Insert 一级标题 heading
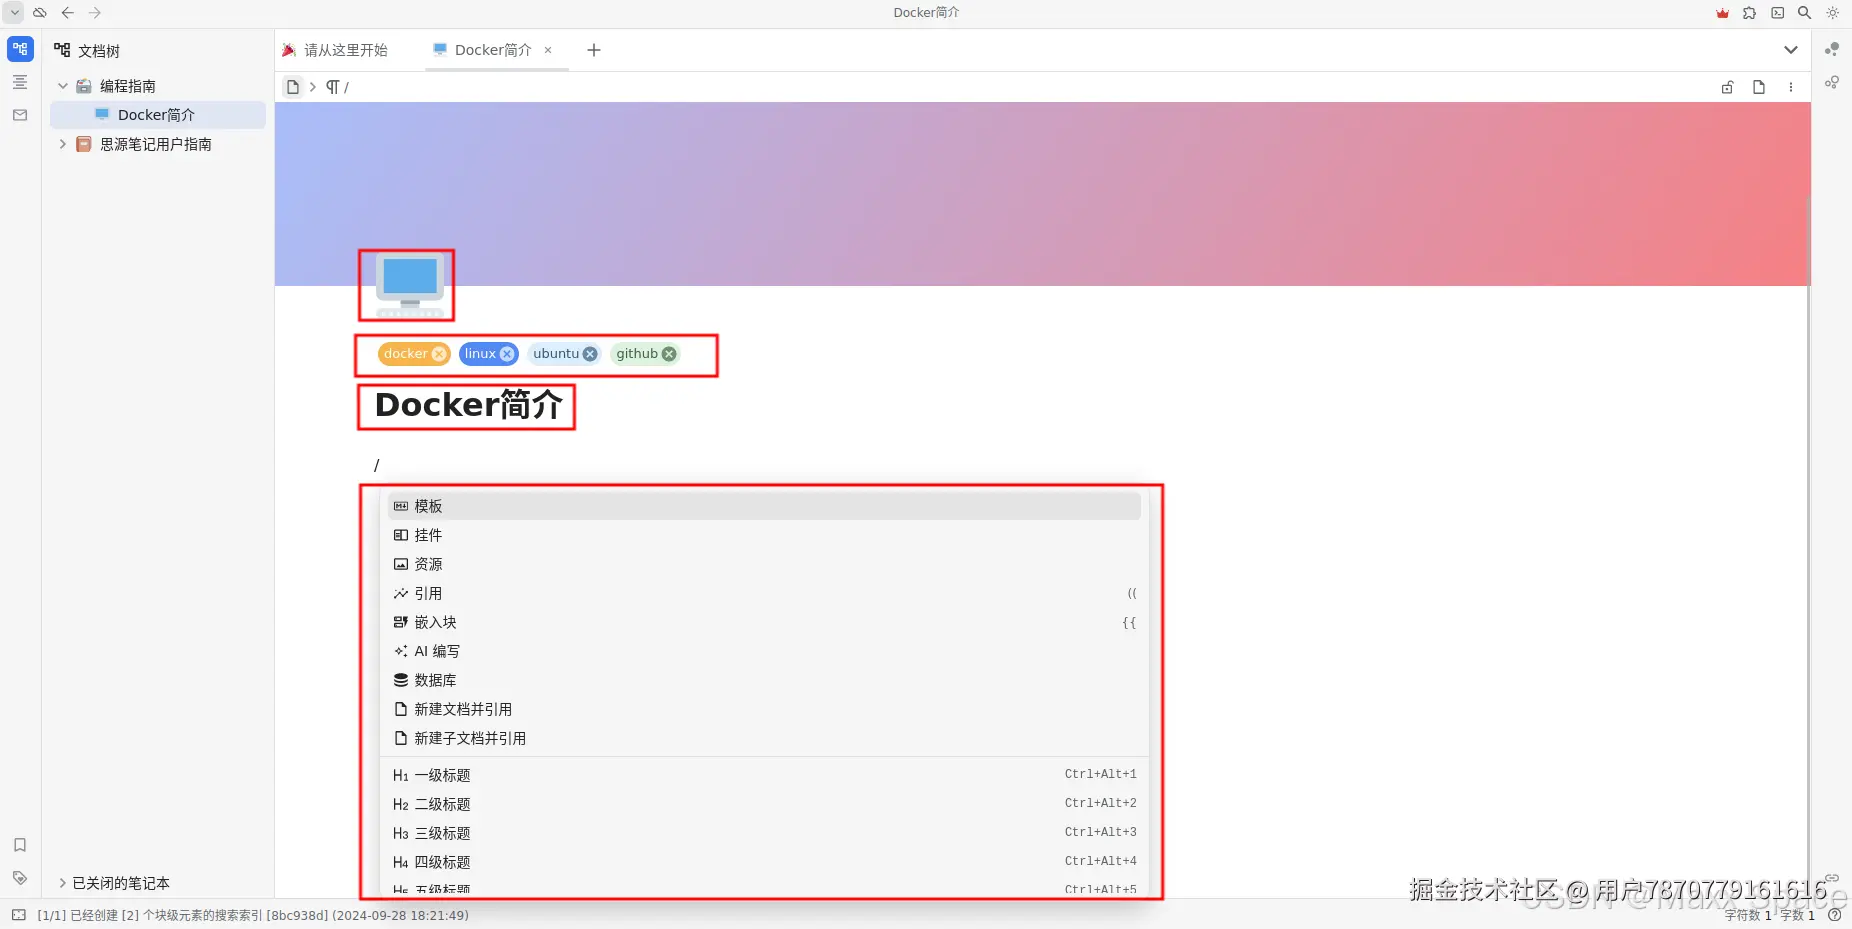This screenshot has width=1852, height=929. click(x=764, y=775)
